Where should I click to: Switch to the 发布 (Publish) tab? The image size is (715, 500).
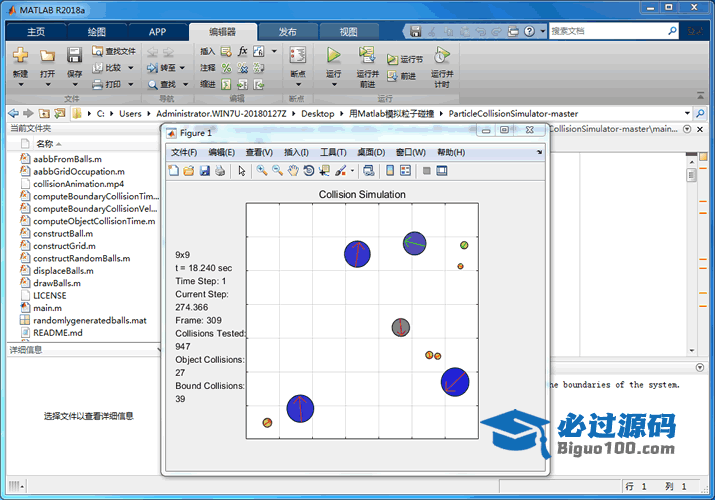pyautogui.click(x=288, y=32)
